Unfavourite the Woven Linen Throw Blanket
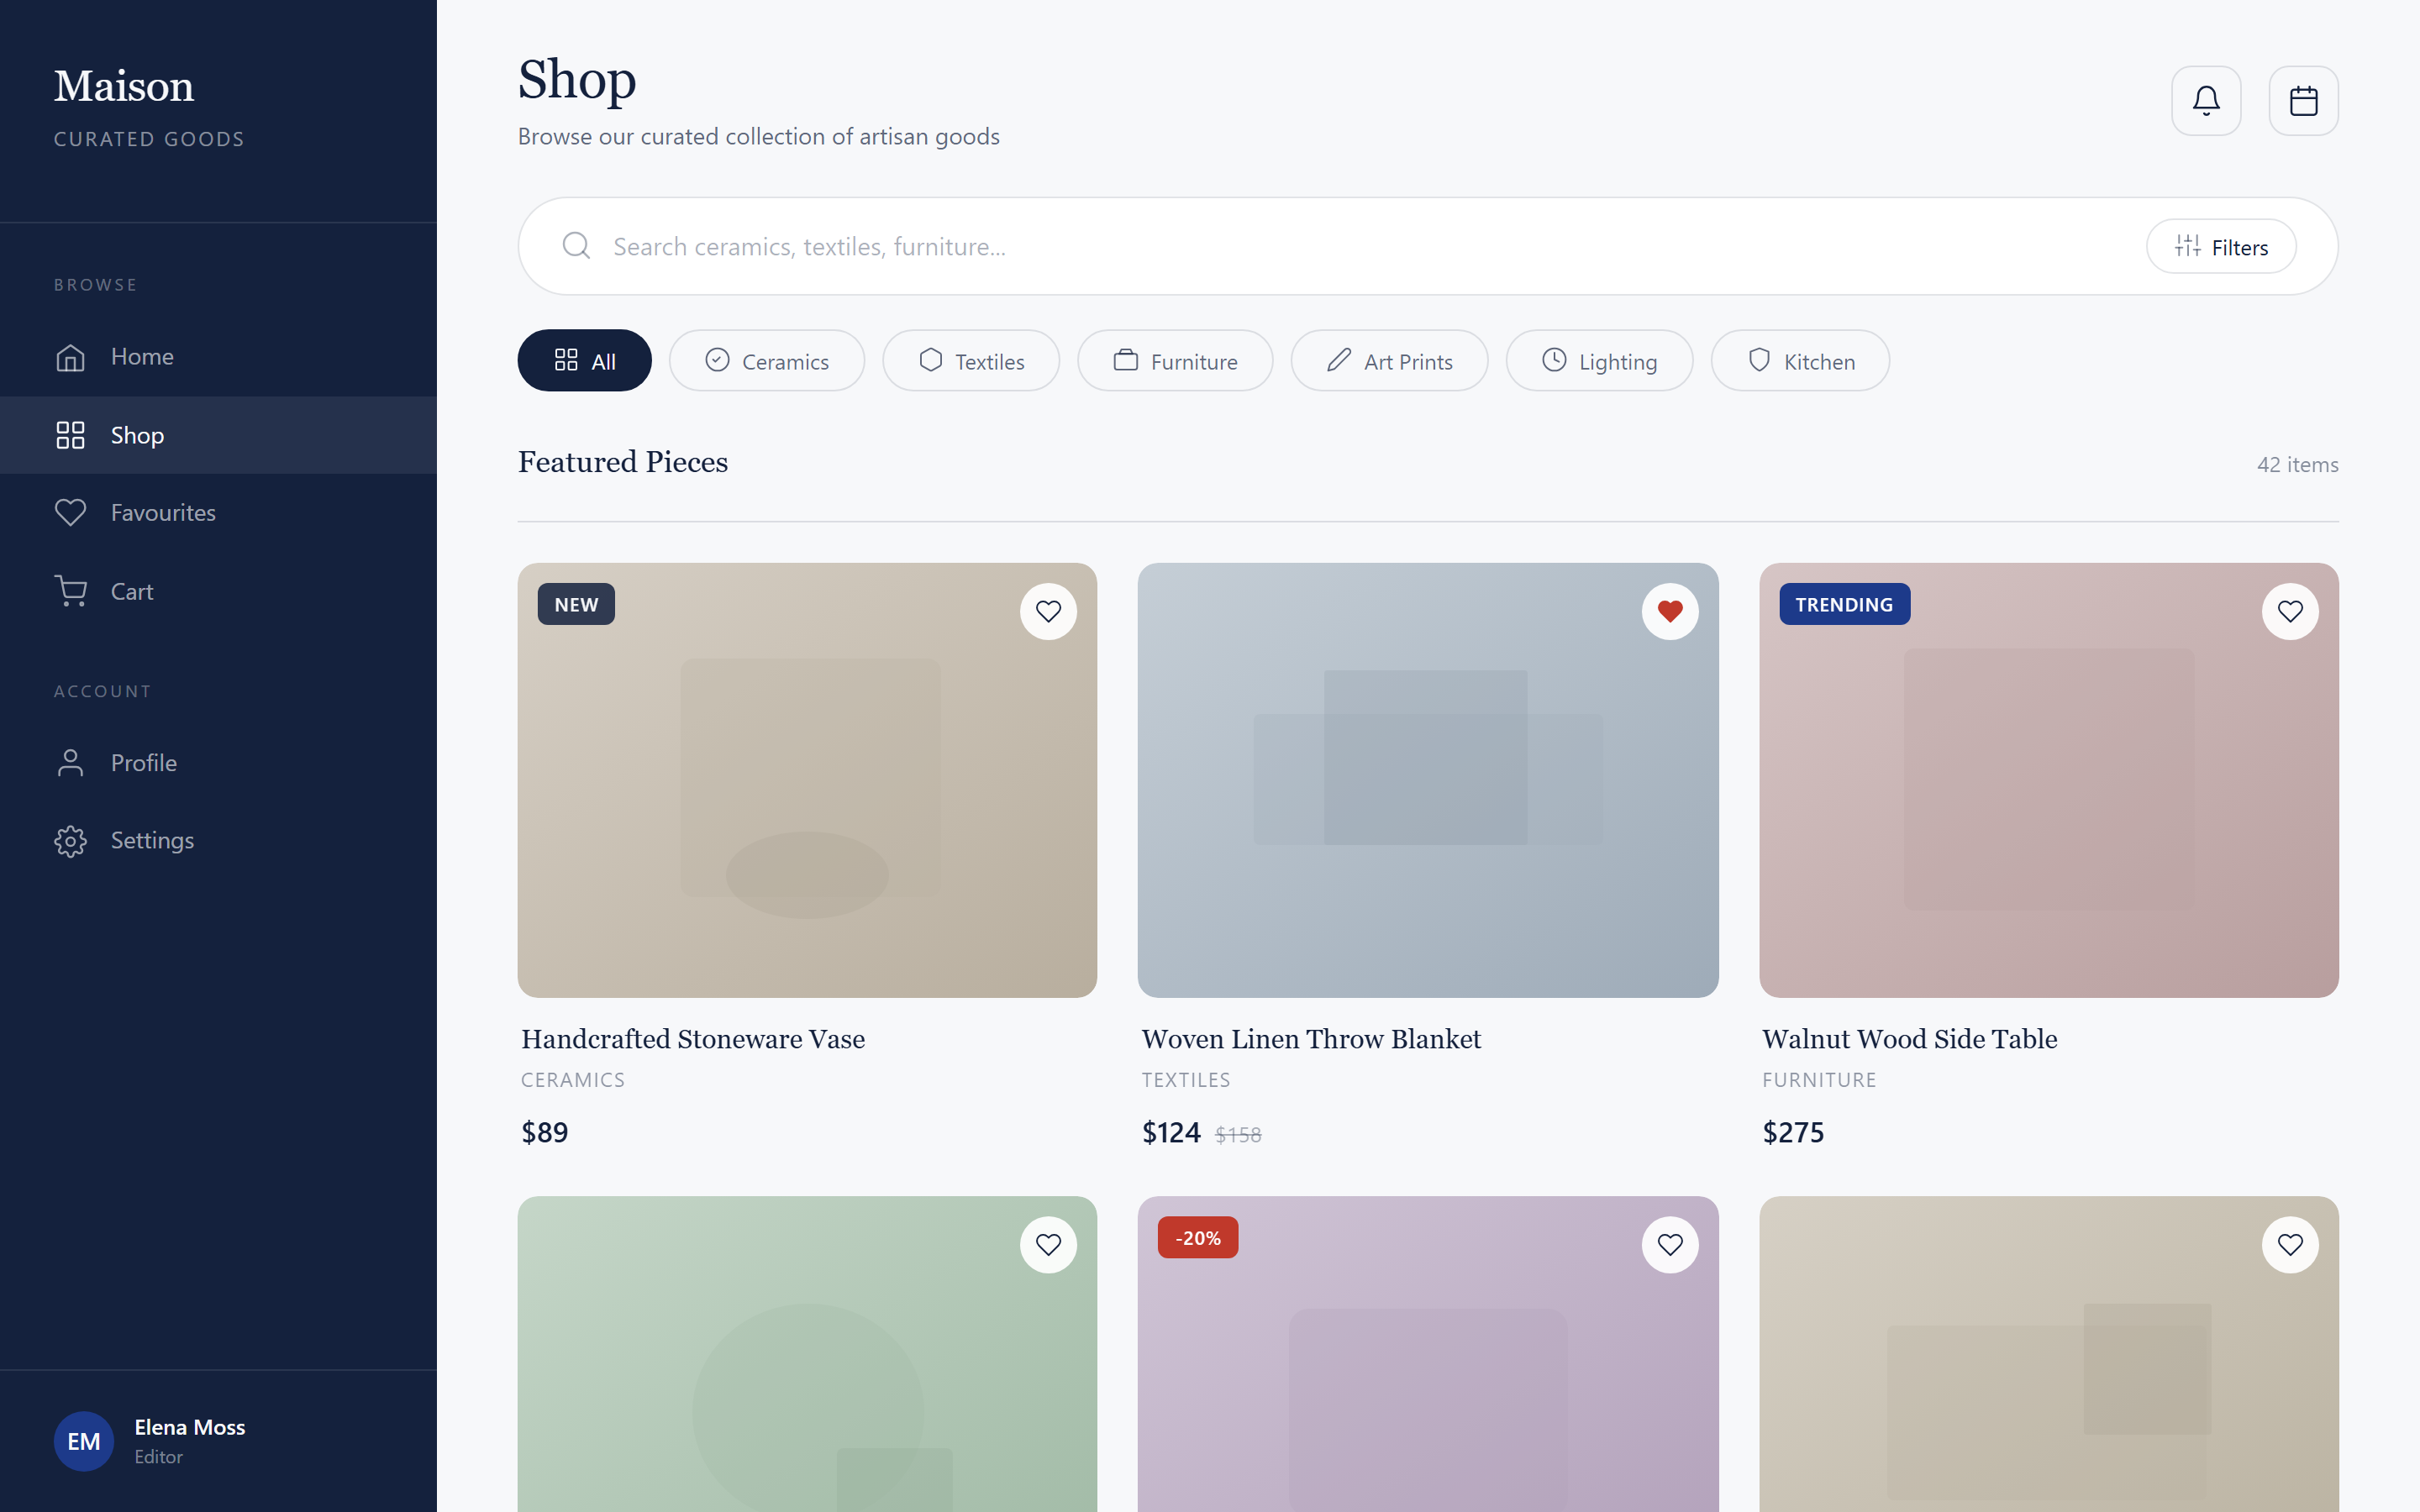Image resolution: width=2420 pixels, height=1512 pixels. [1670, 611]
